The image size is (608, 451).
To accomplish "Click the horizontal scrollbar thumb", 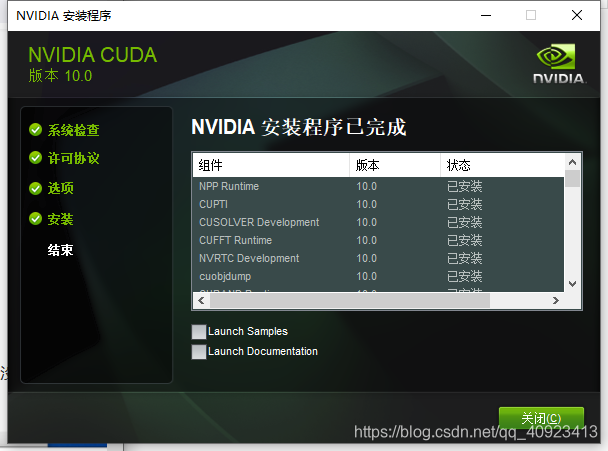I will click(350, 301).
